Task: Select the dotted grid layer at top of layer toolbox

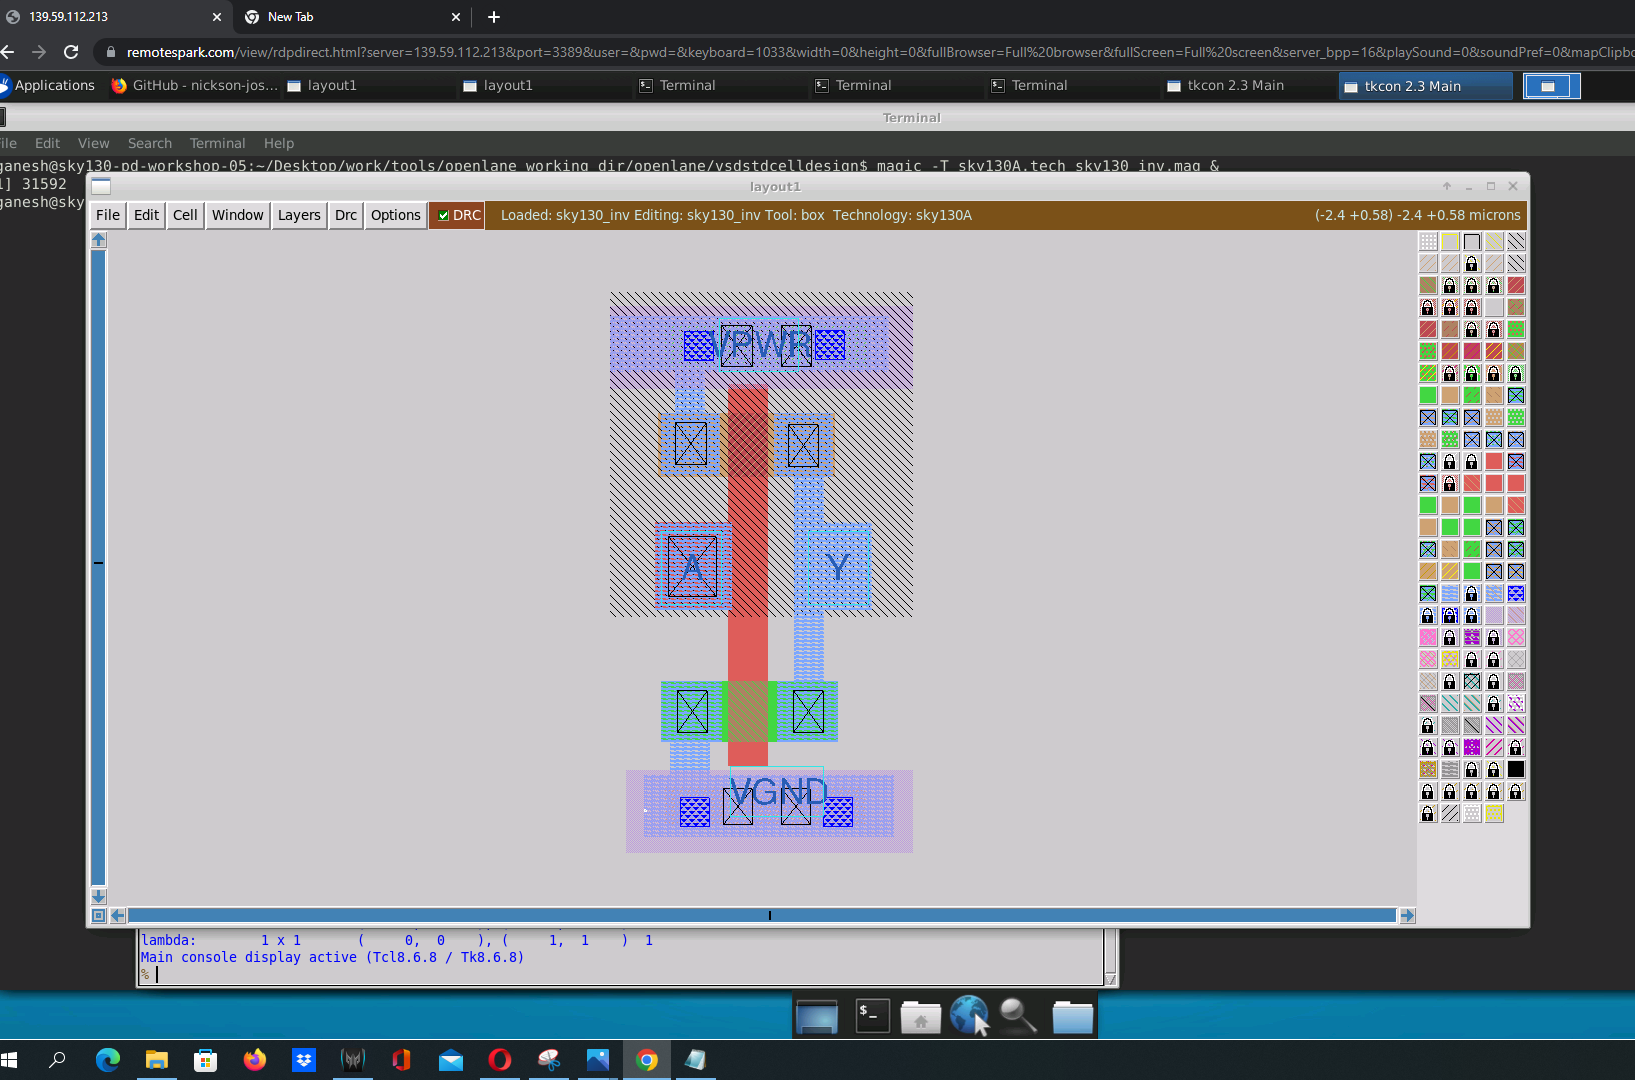Action: 1428,240
